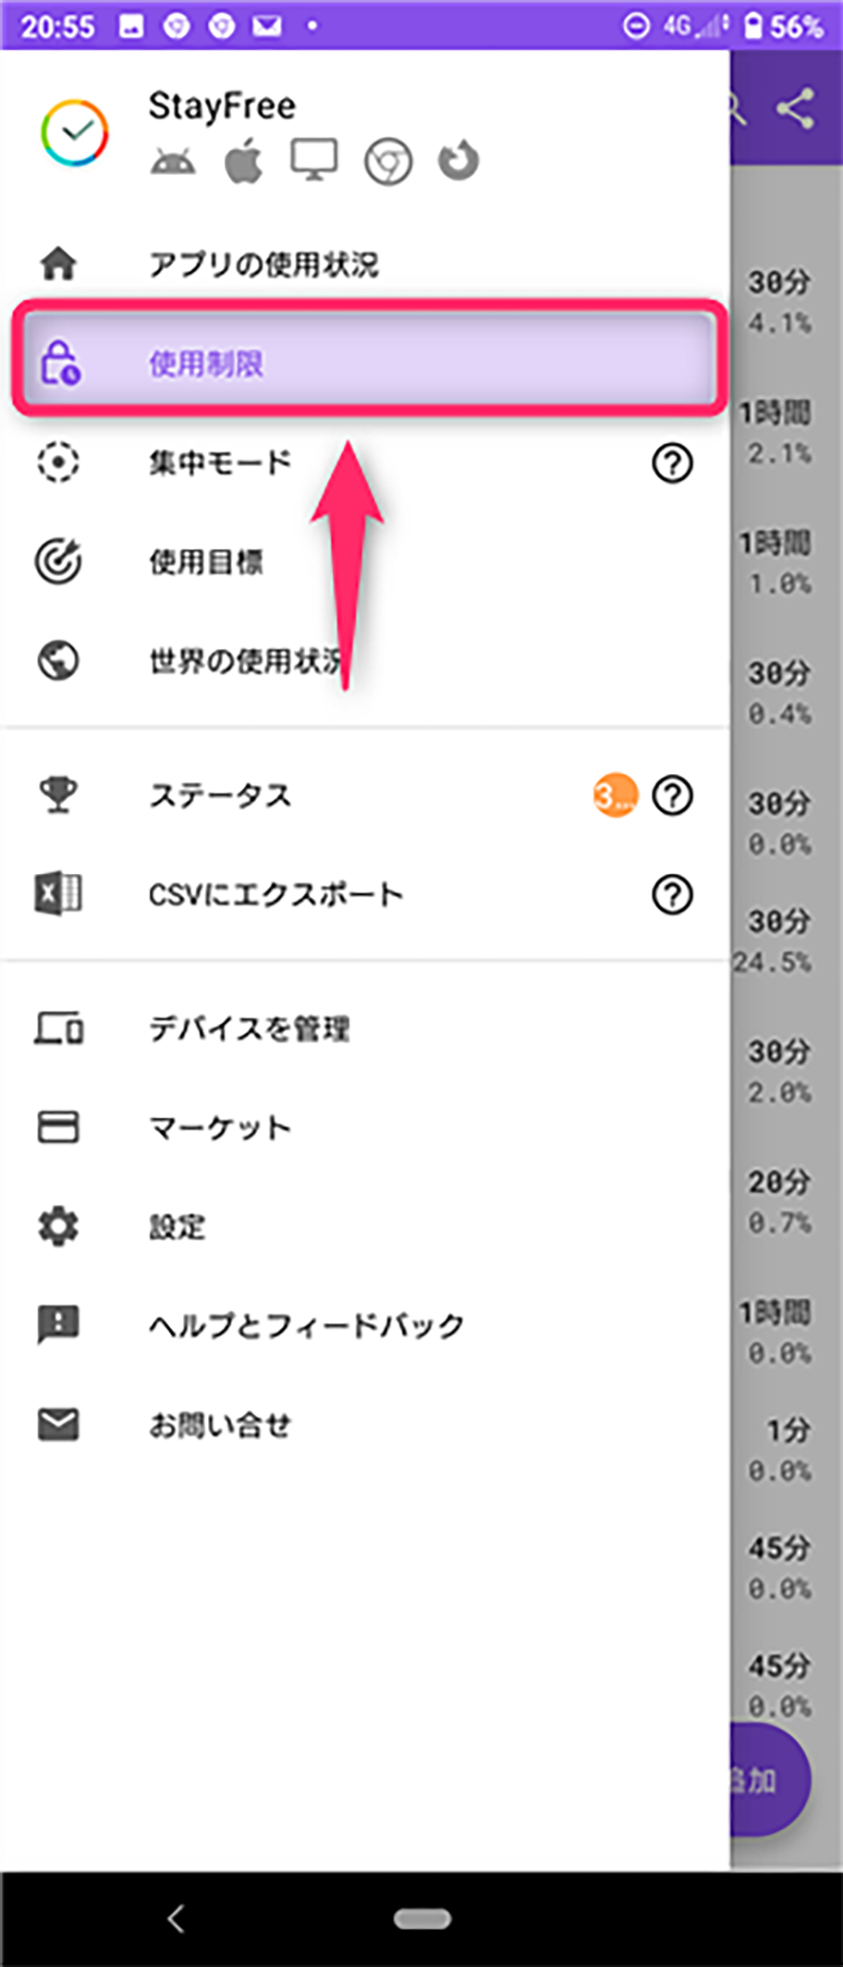This screenshot has width=843, height=1967.
Task: Open 設定 settings menu item
Action: pos(365,1227)
